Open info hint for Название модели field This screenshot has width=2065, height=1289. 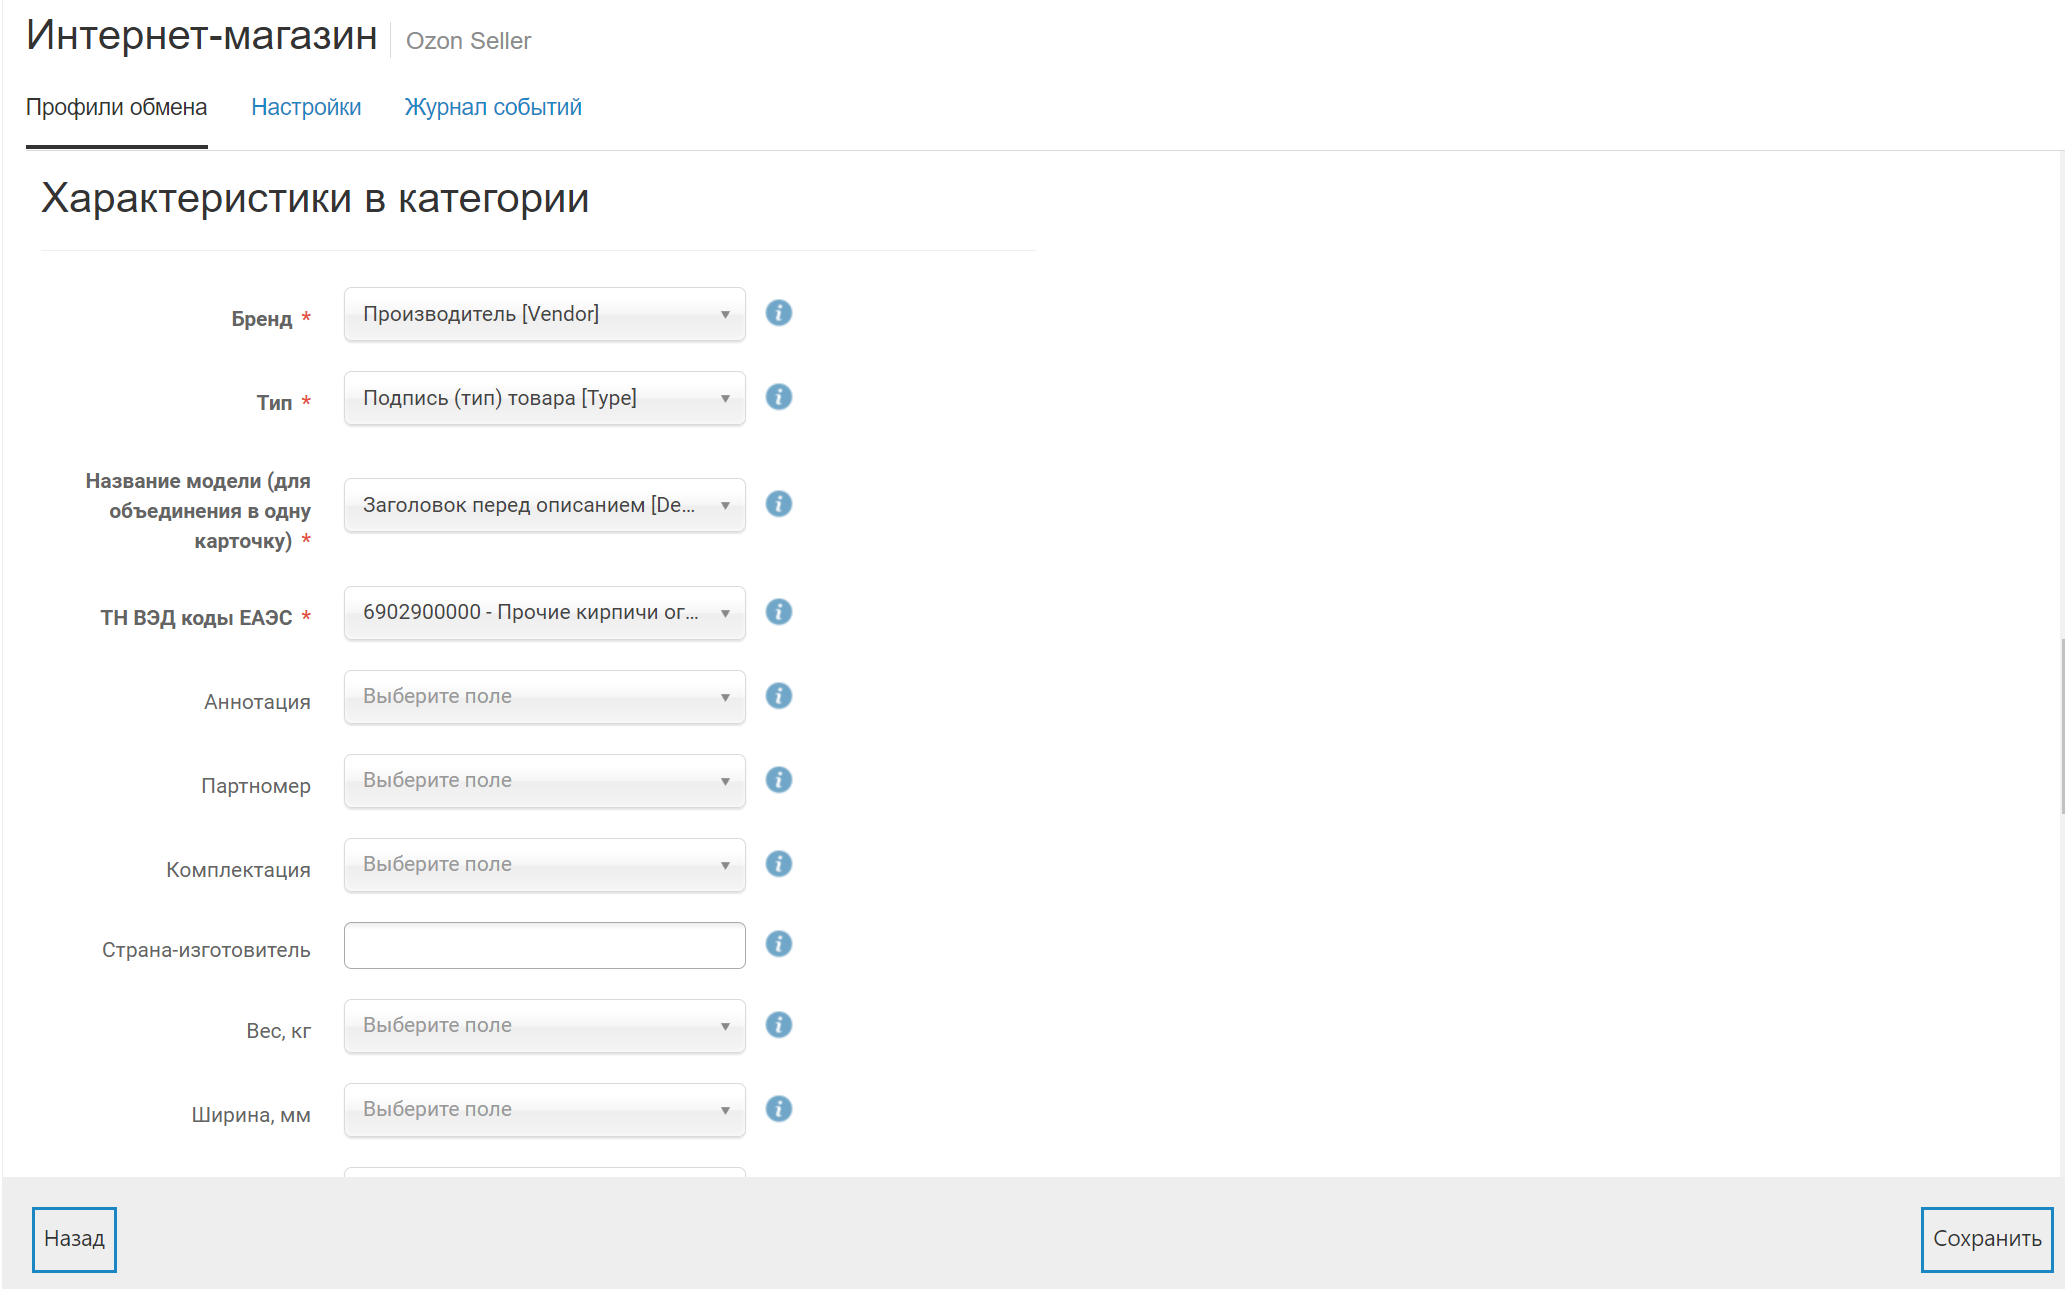point(778,504)
